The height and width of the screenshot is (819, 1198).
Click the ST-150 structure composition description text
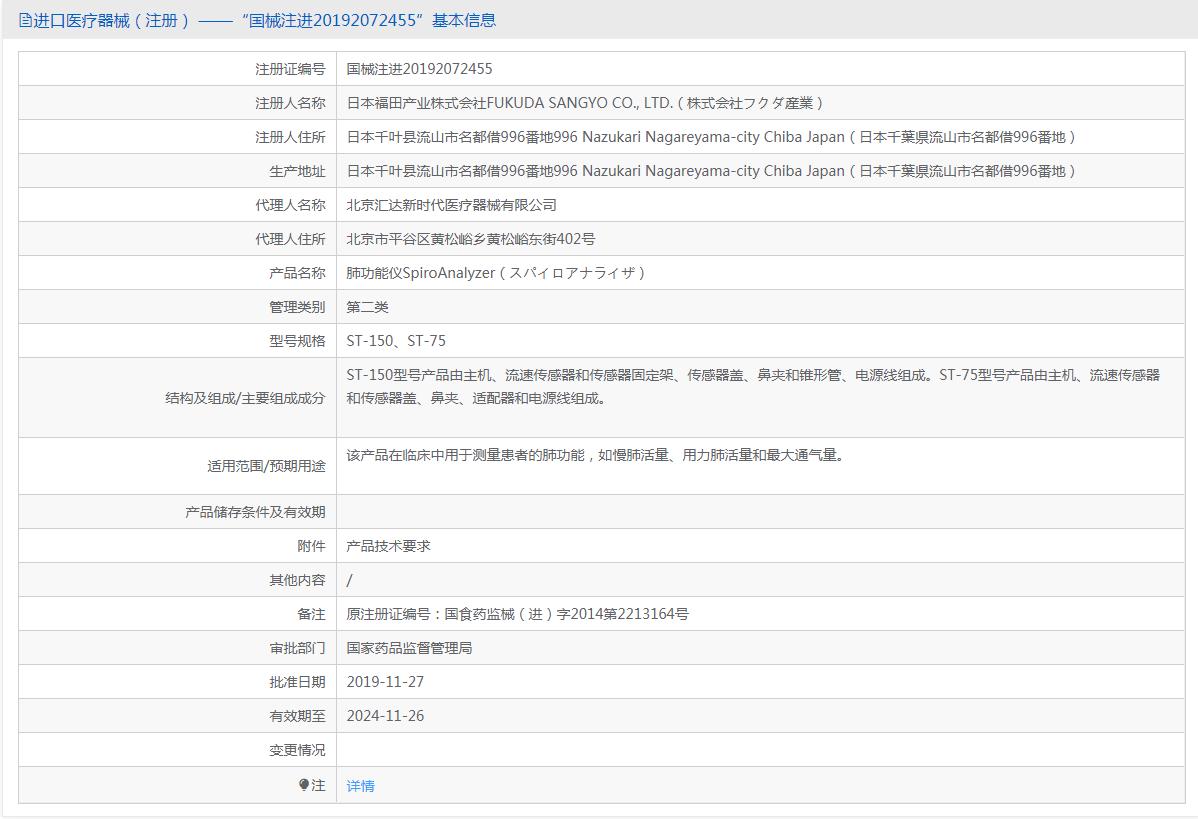[x=753, y=387]
